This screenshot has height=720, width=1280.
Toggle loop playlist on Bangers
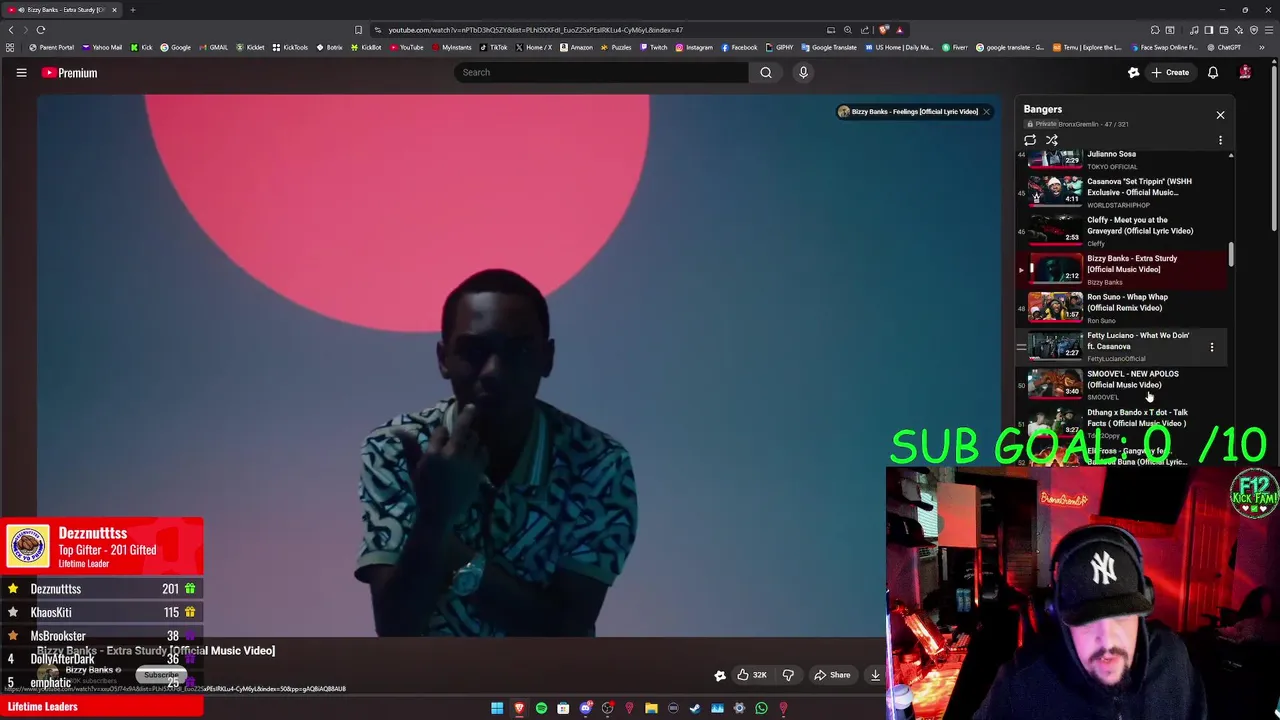click(1030, 140)
